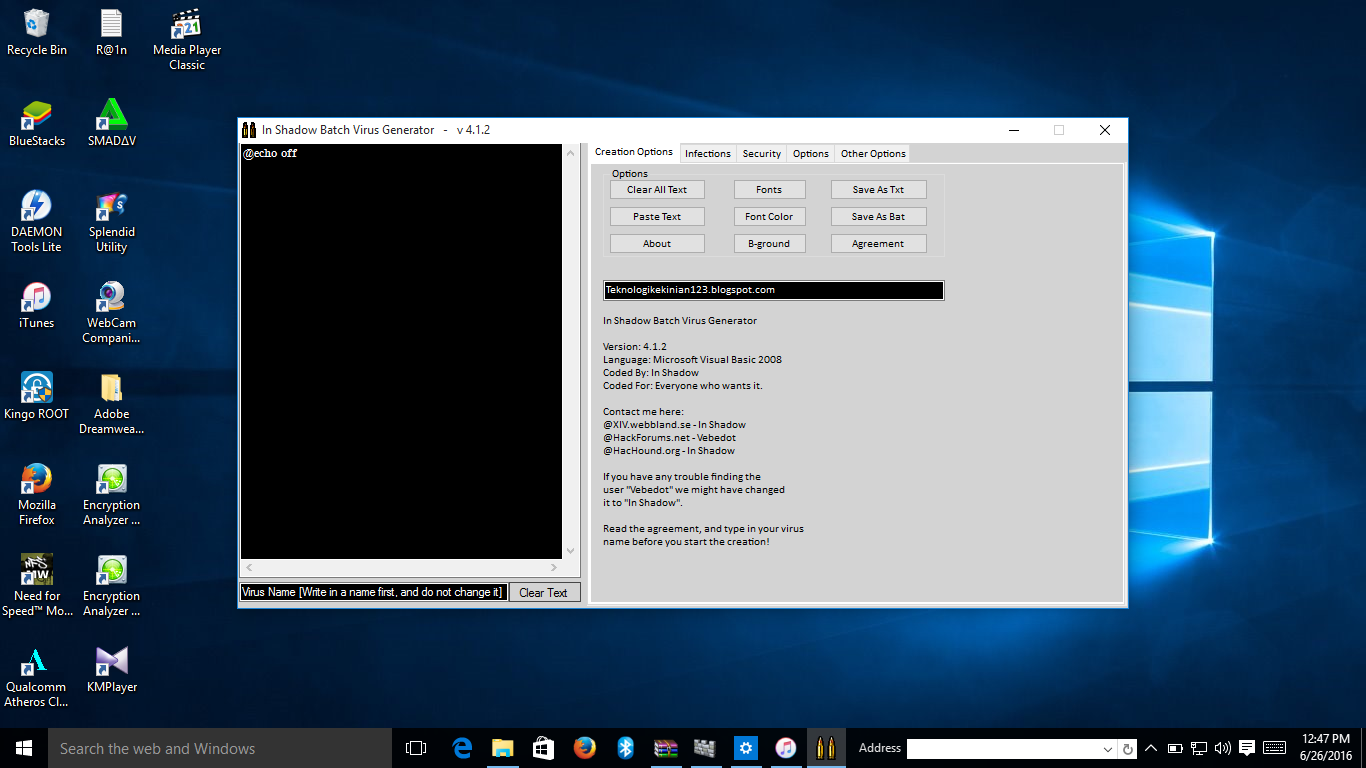This screenshot has height=768, width=1366.
Task: Click Save As Txt button
Action: pyautogui.click(x=878, y=189)
